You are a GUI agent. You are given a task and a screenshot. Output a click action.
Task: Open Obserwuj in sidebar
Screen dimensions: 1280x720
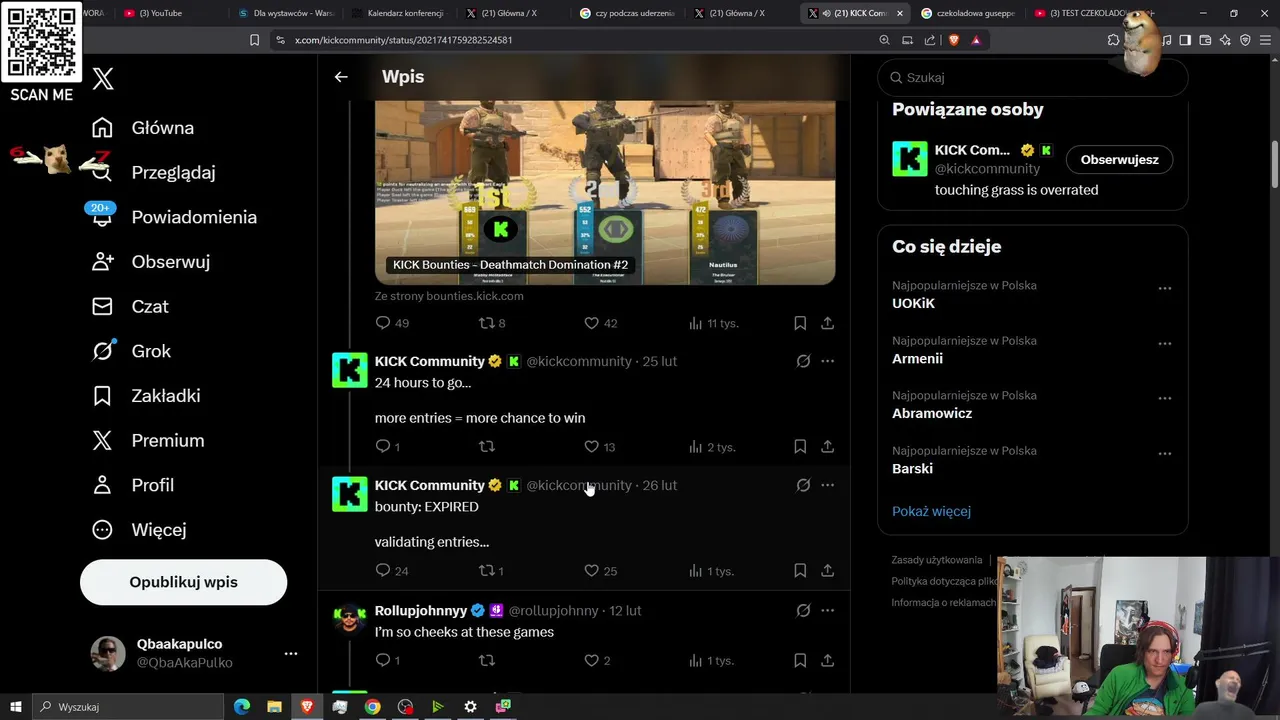[x=151, y=262]
